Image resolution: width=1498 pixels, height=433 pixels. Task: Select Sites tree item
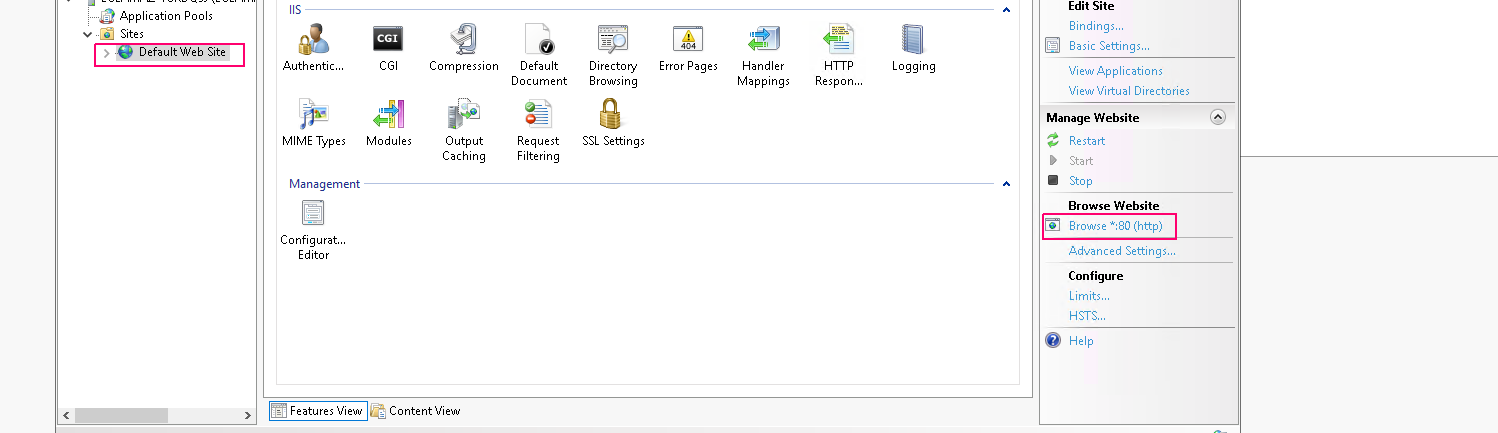pyautogui.click(x=132, y=34)
